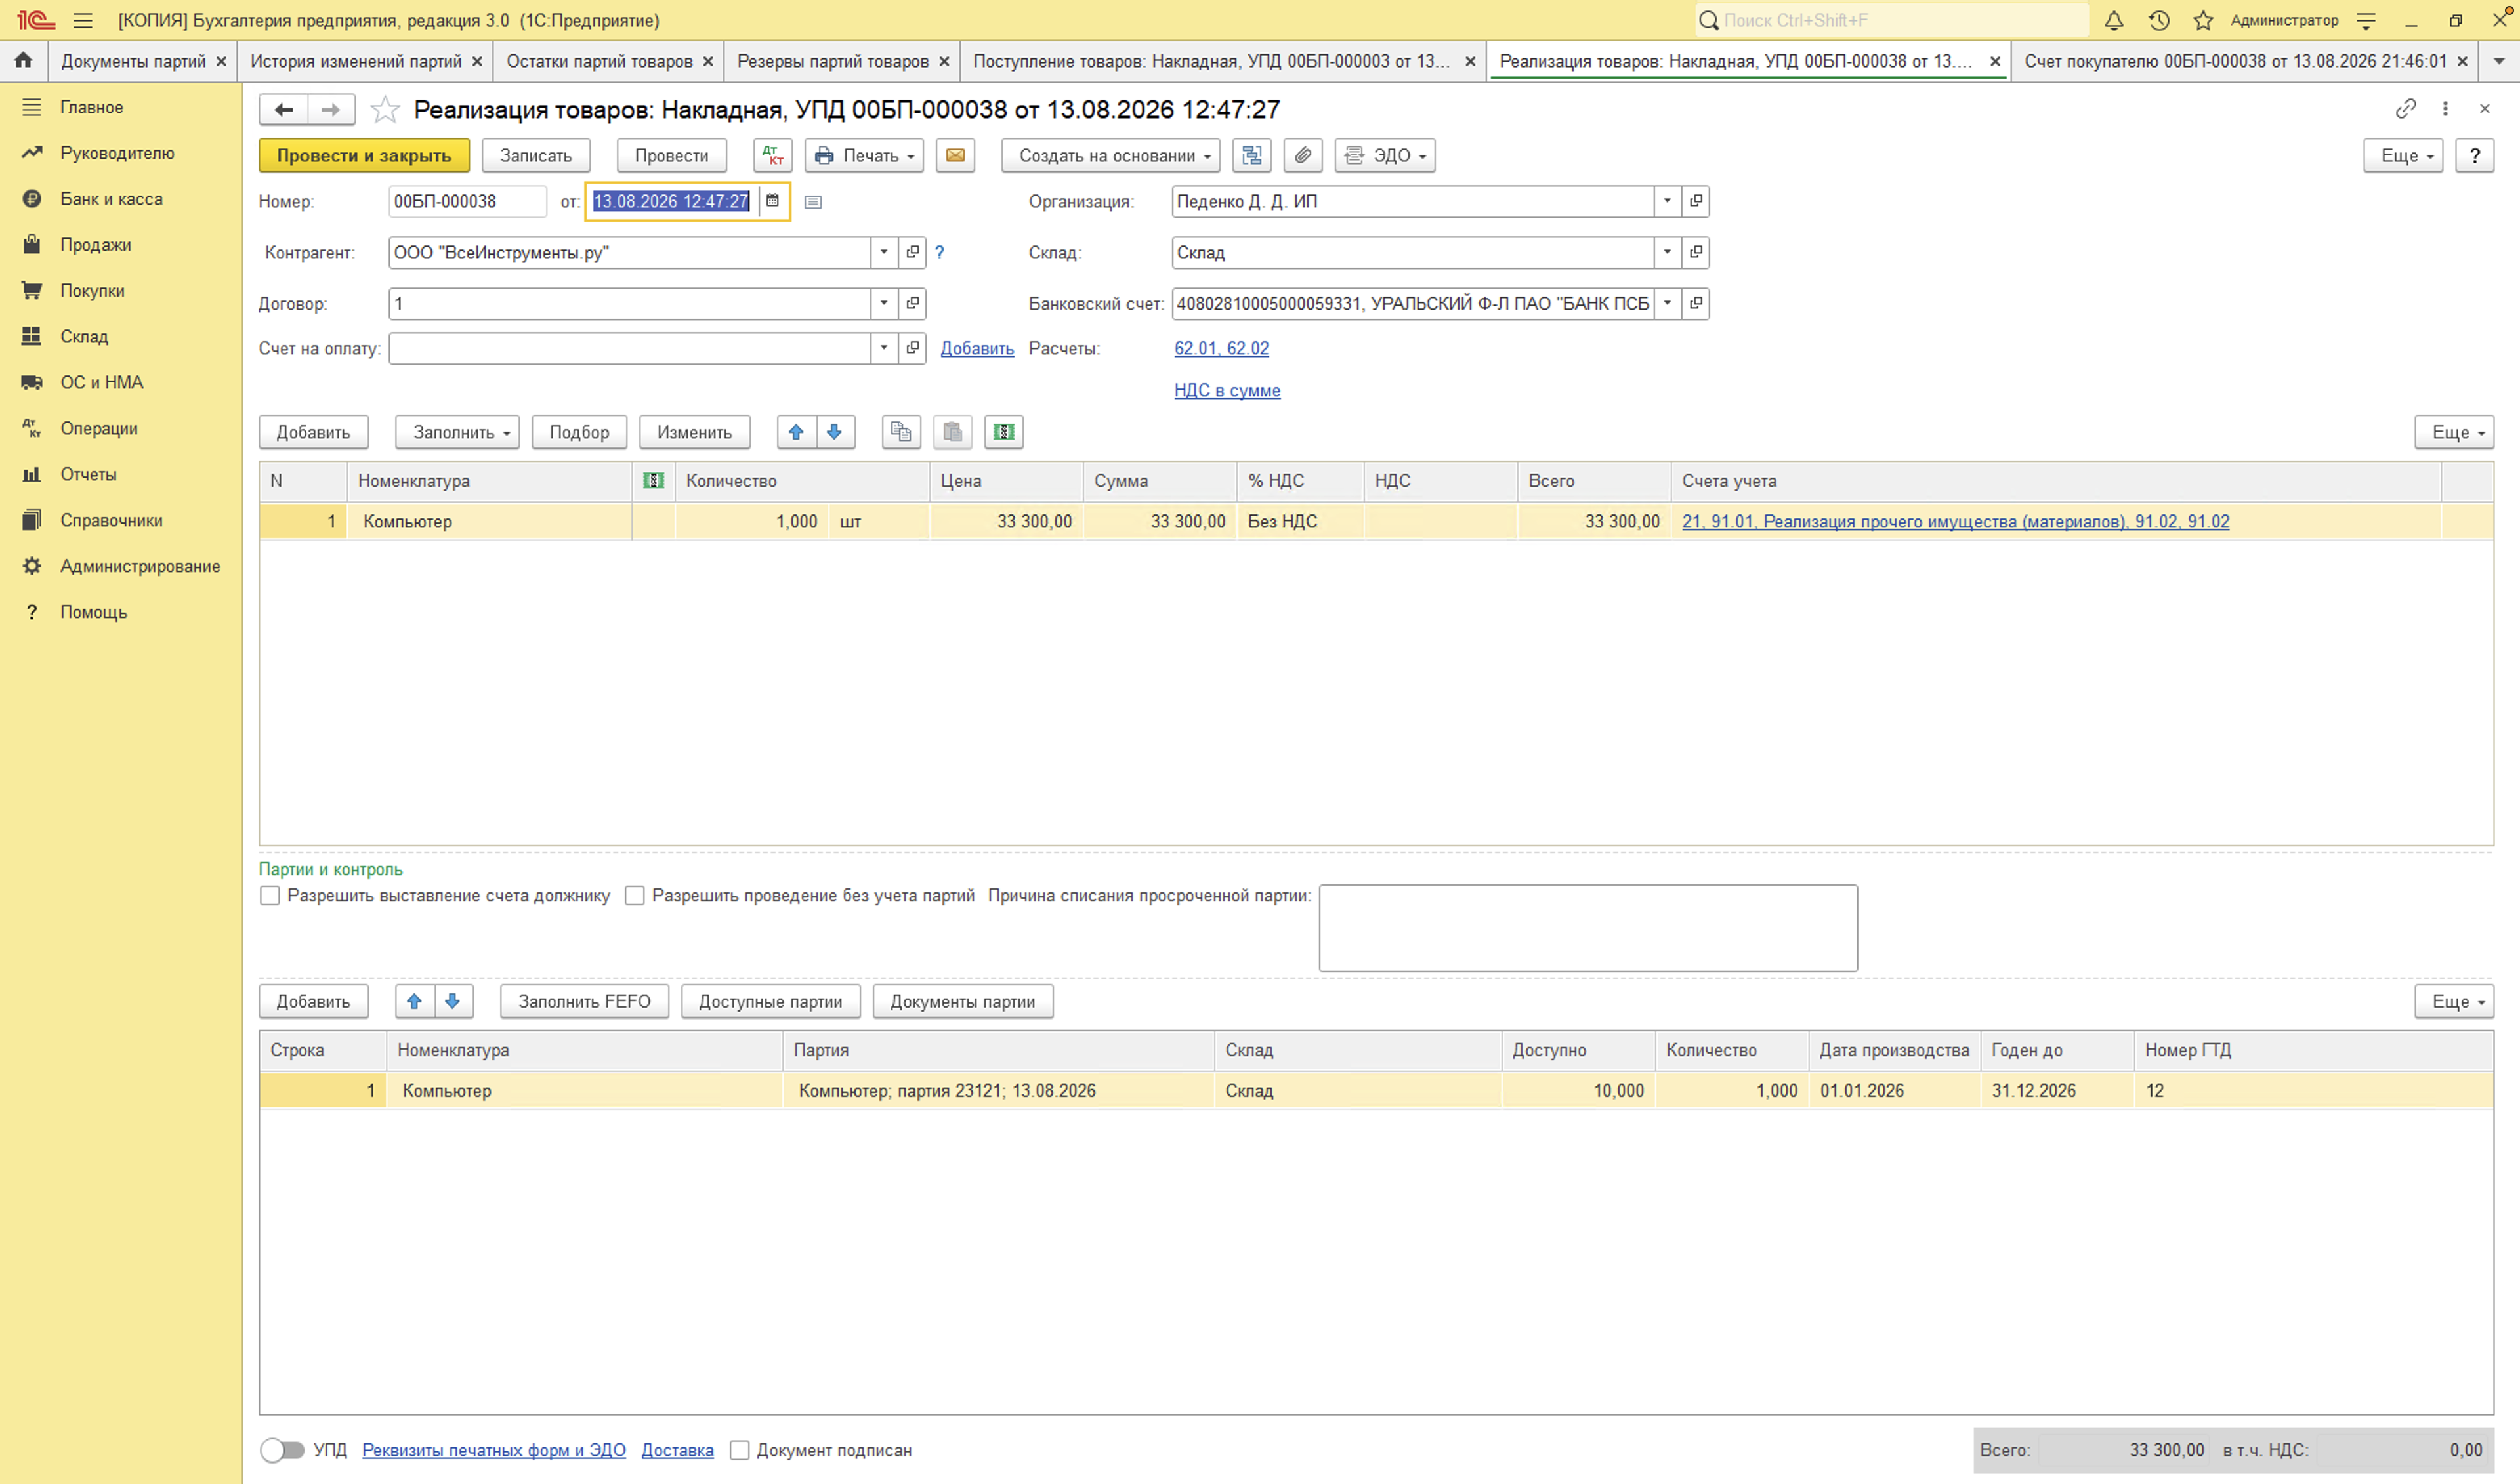This screenshot has width=2520, height=1484.
Task: Move batch row down arrow
Action: pyautogui.click(x=453, y=1001)
